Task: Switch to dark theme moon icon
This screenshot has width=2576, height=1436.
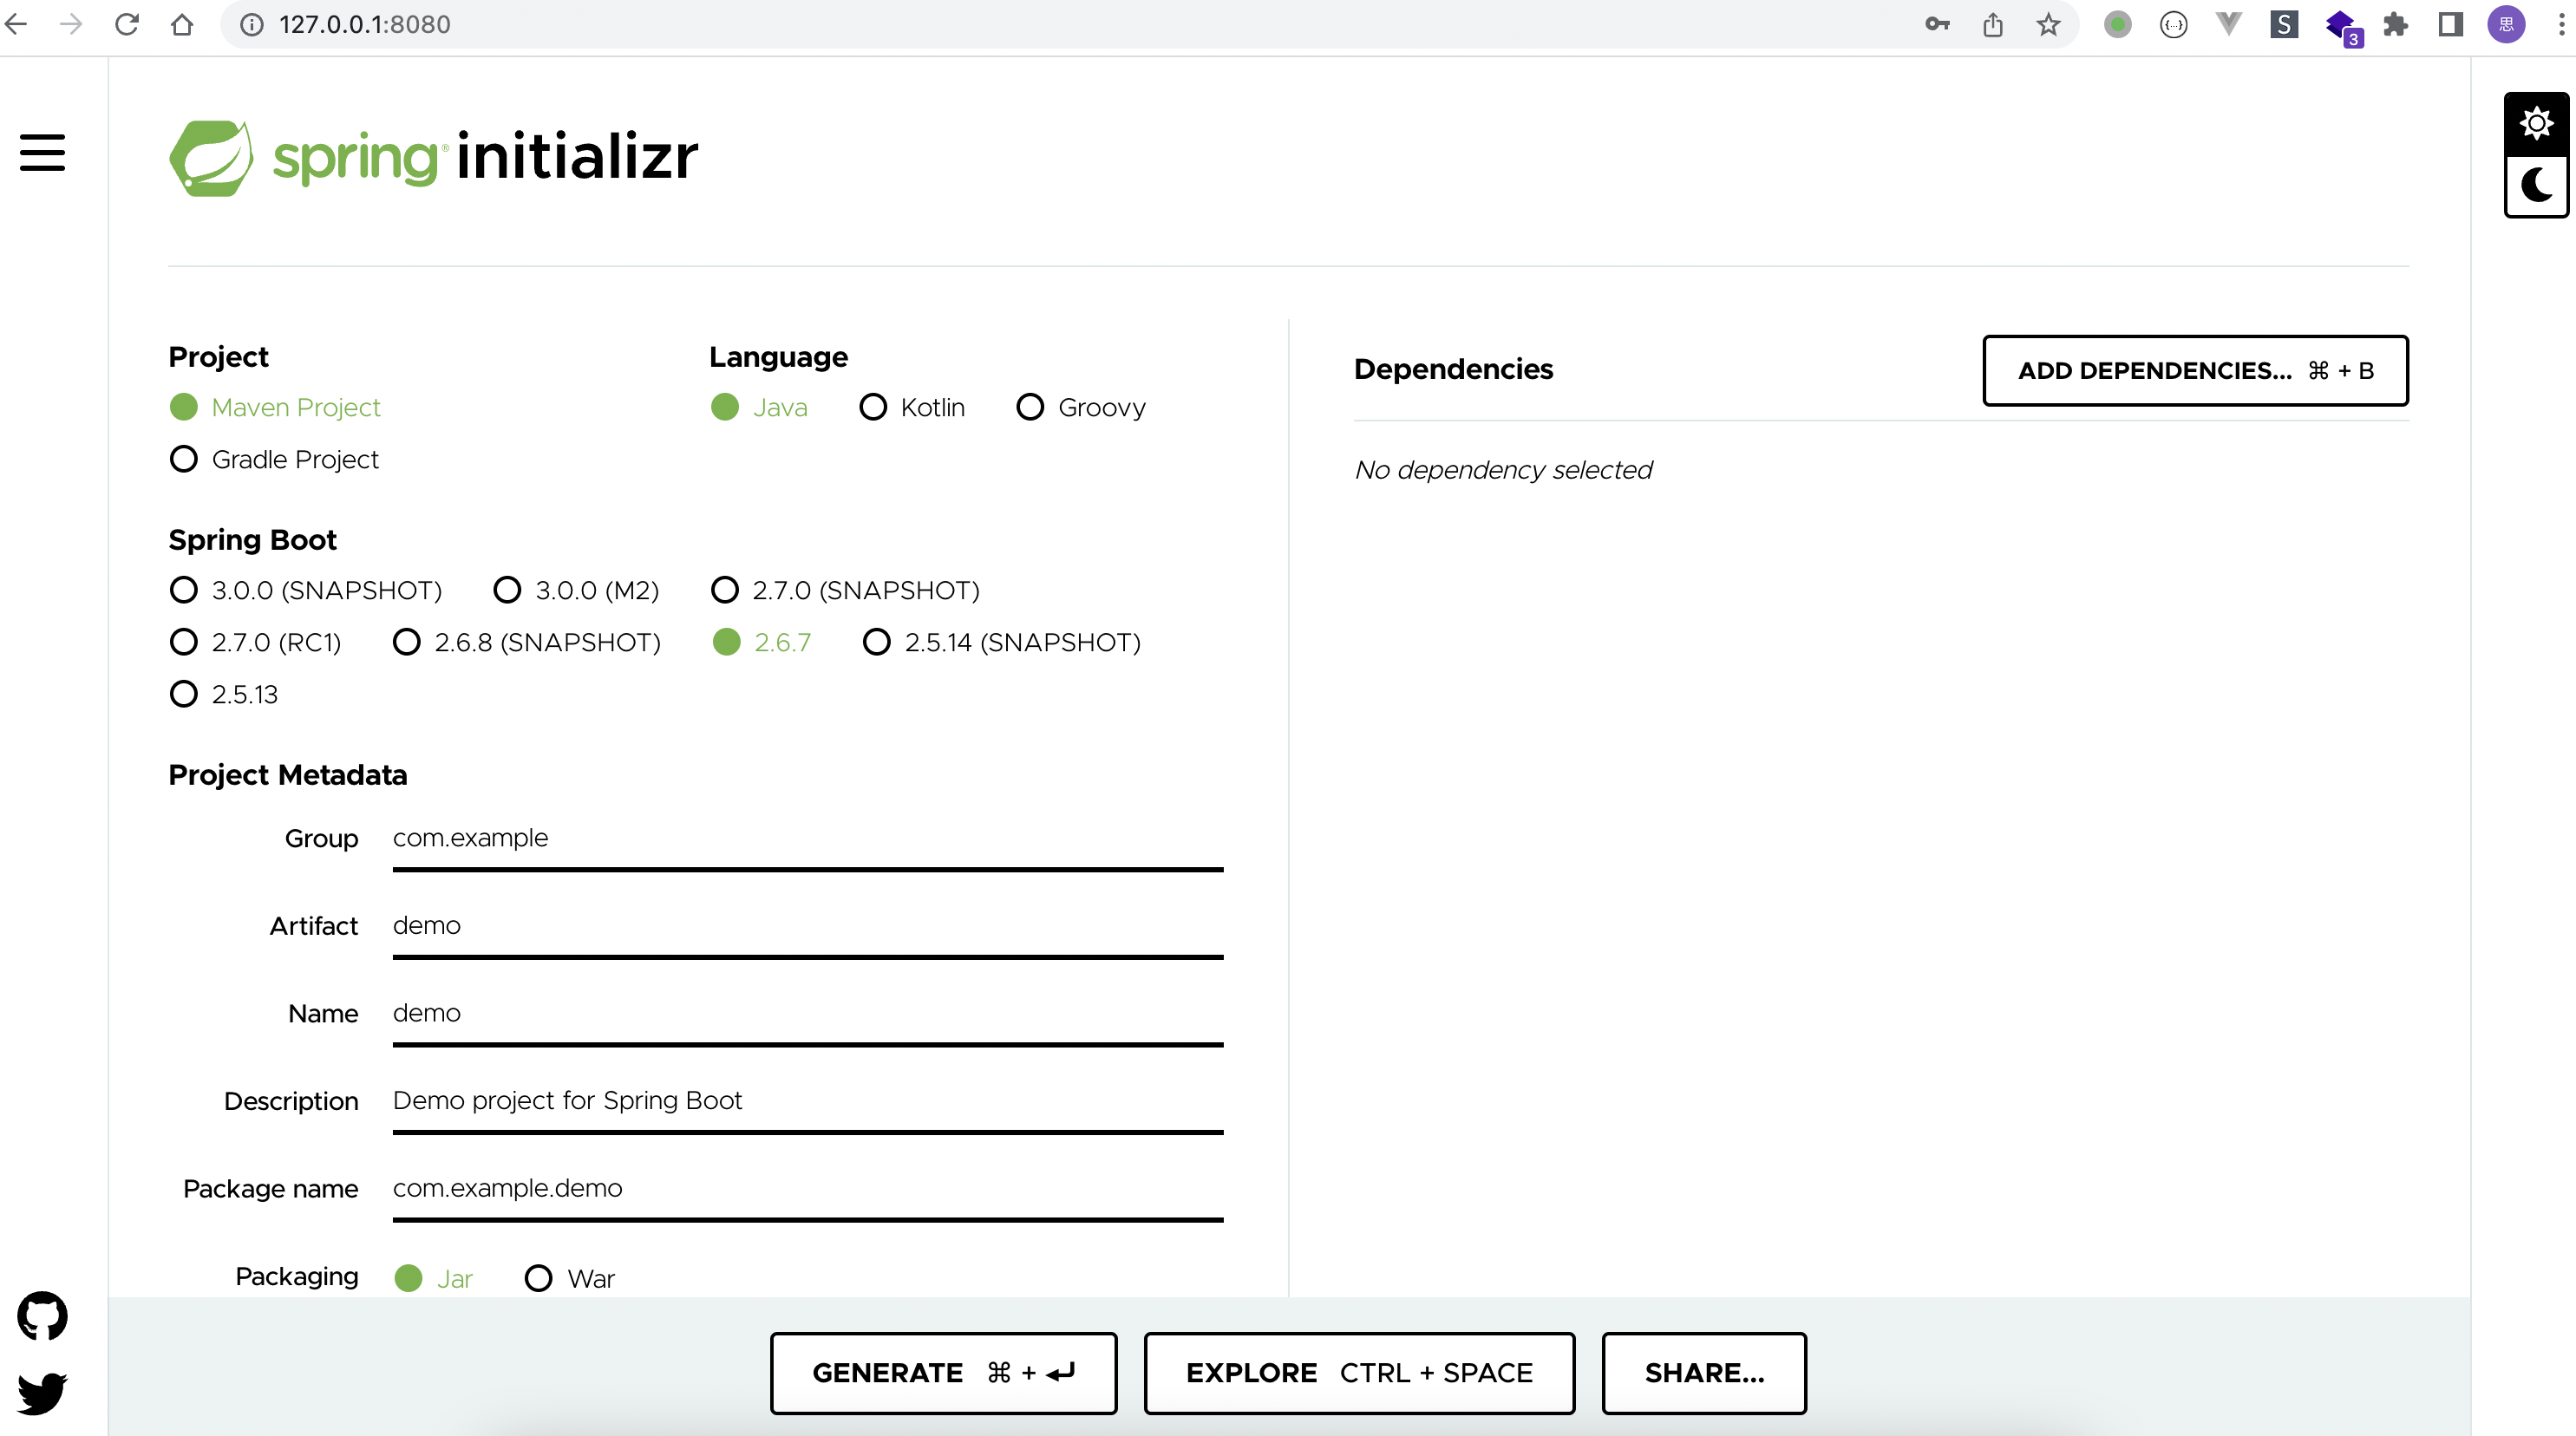Action: pos(2536,185)
